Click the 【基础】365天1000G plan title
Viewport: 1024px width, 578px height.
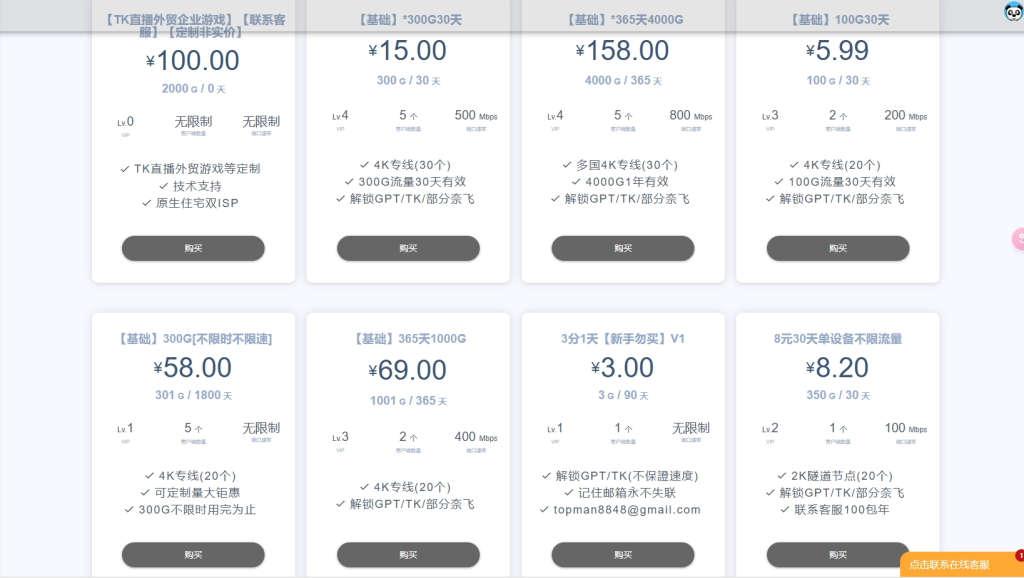tap(408, 339)
